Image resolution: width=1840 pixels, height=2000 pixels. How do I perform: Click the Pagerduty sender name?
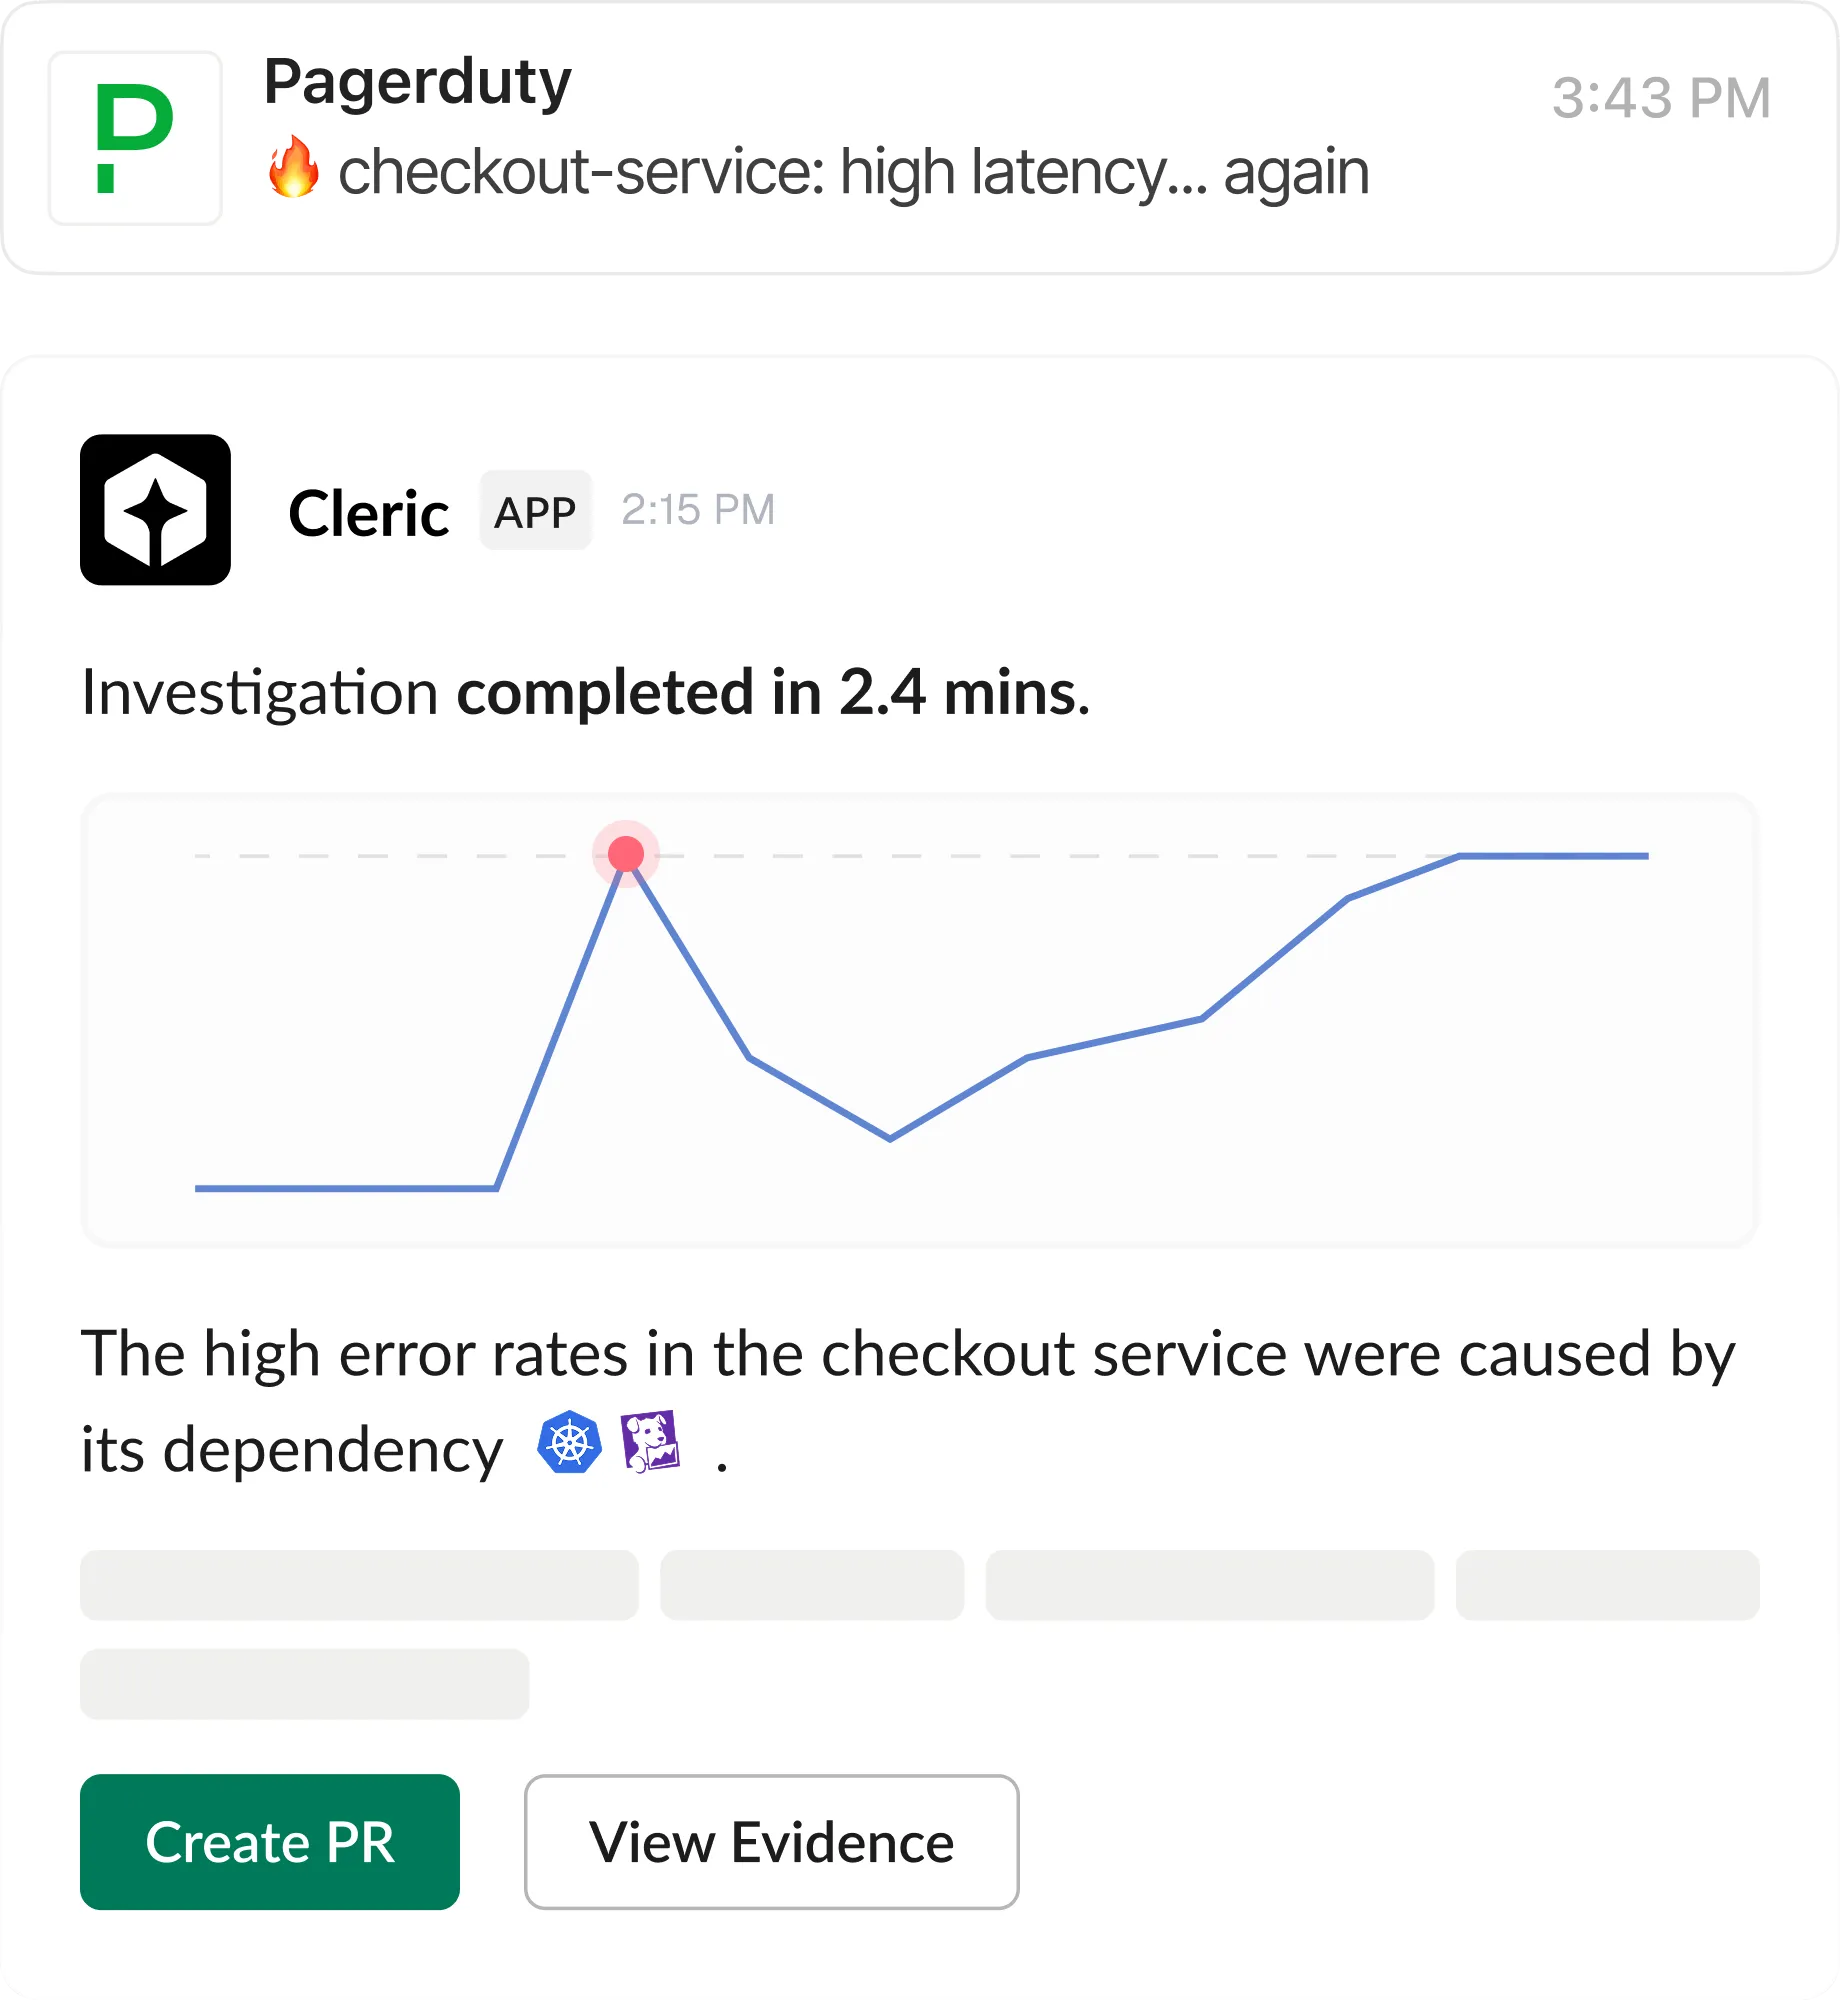point(417,82)
